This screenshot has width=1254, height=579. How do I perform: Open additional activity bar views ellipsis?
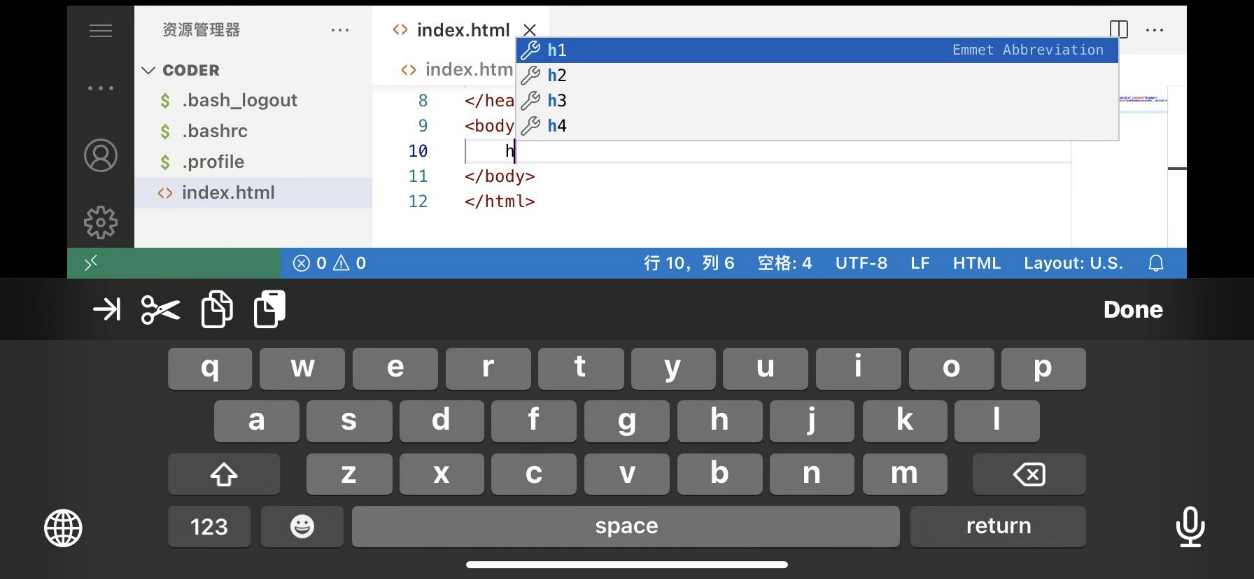(x=100, y=88)
